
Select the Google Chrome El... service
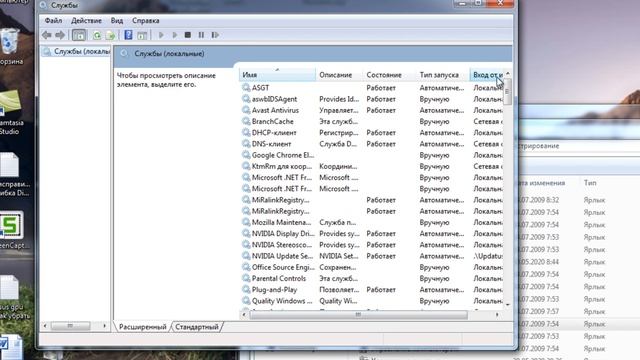click(283, 155)
